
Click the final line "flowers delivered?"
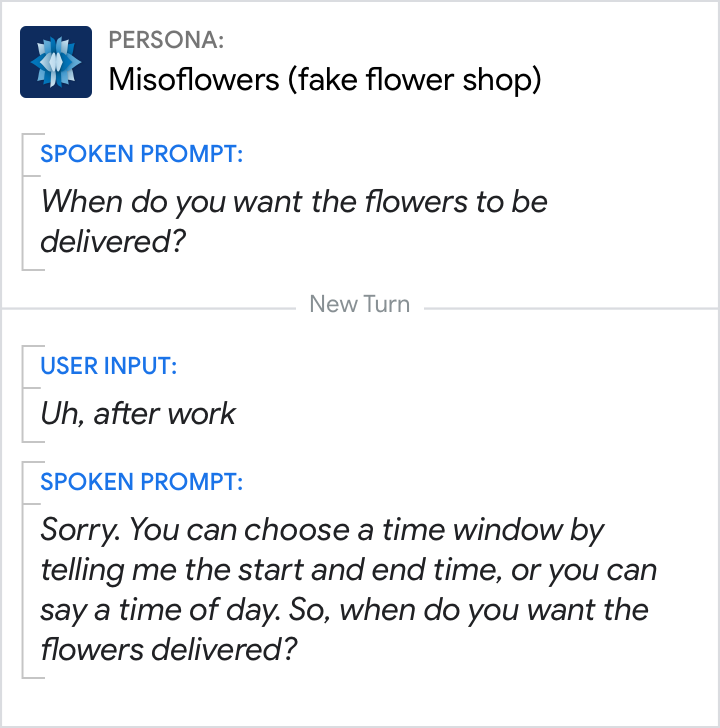(x=169, y=650)
